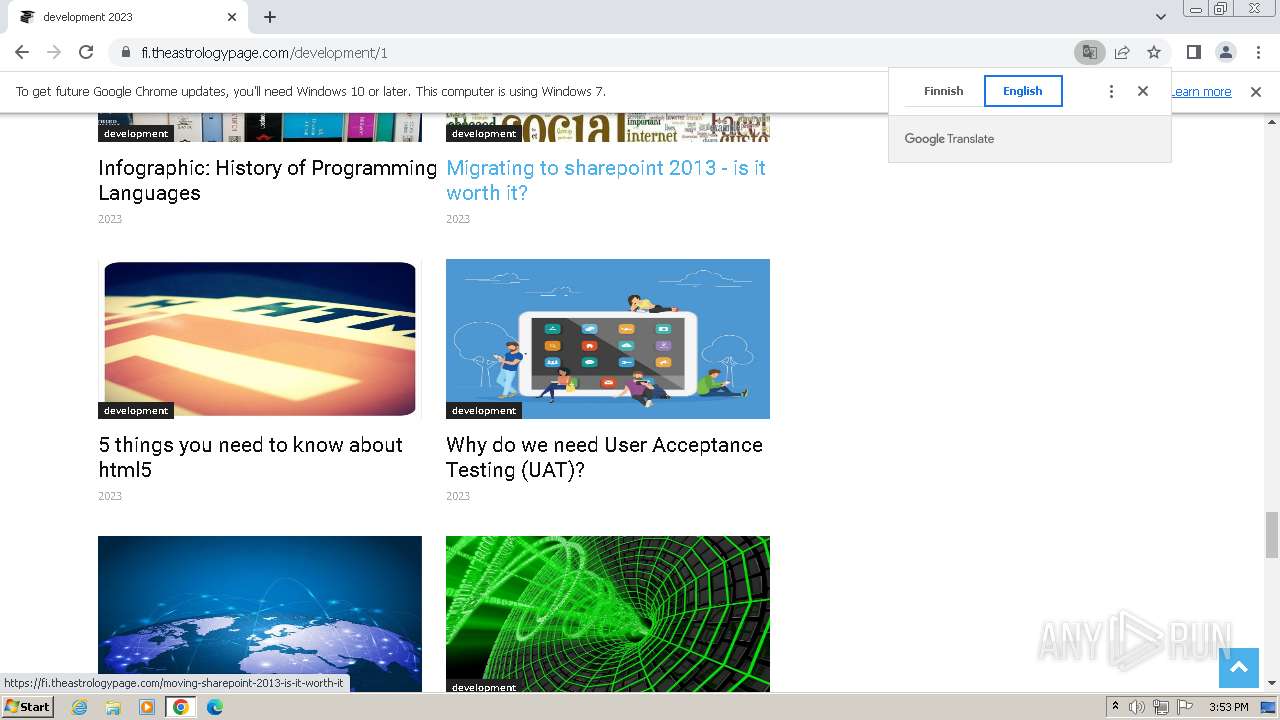This screenshot has width=1280, height=720.
Task: Click the scrollbar down arrow
Action: point(1272,684)
